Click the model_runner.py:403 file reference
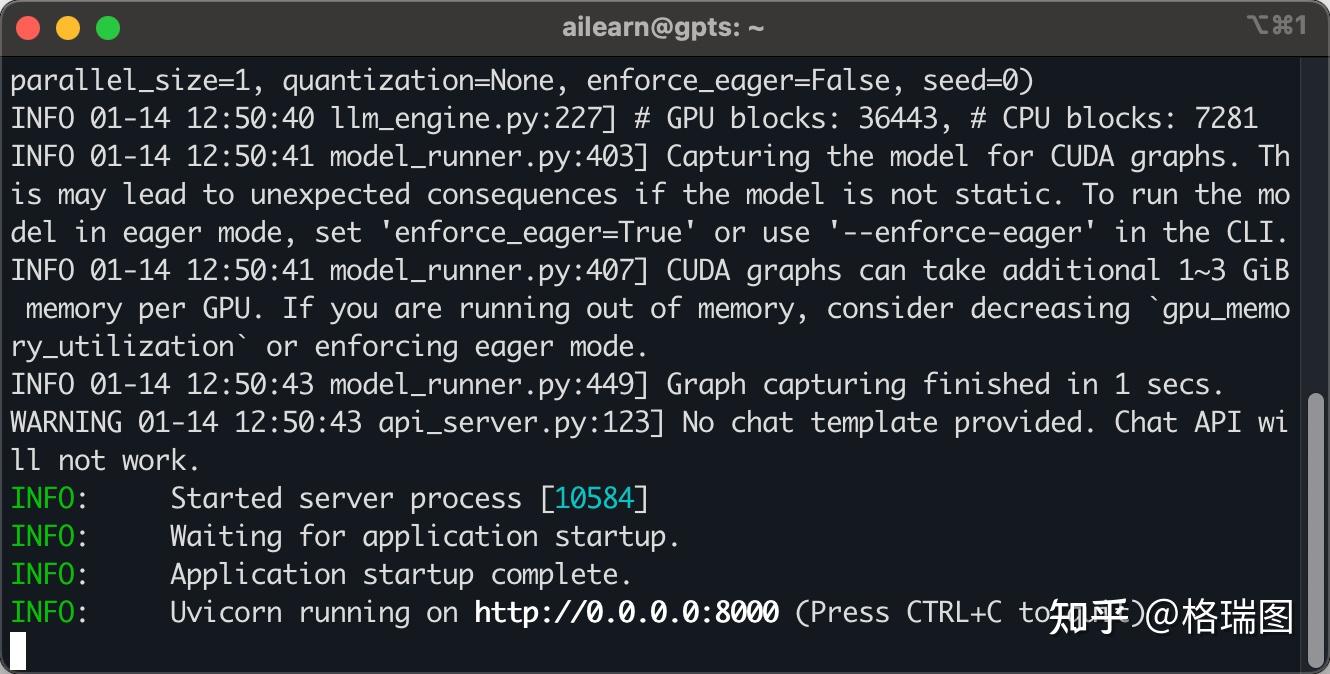 click(x=483, y=156)
